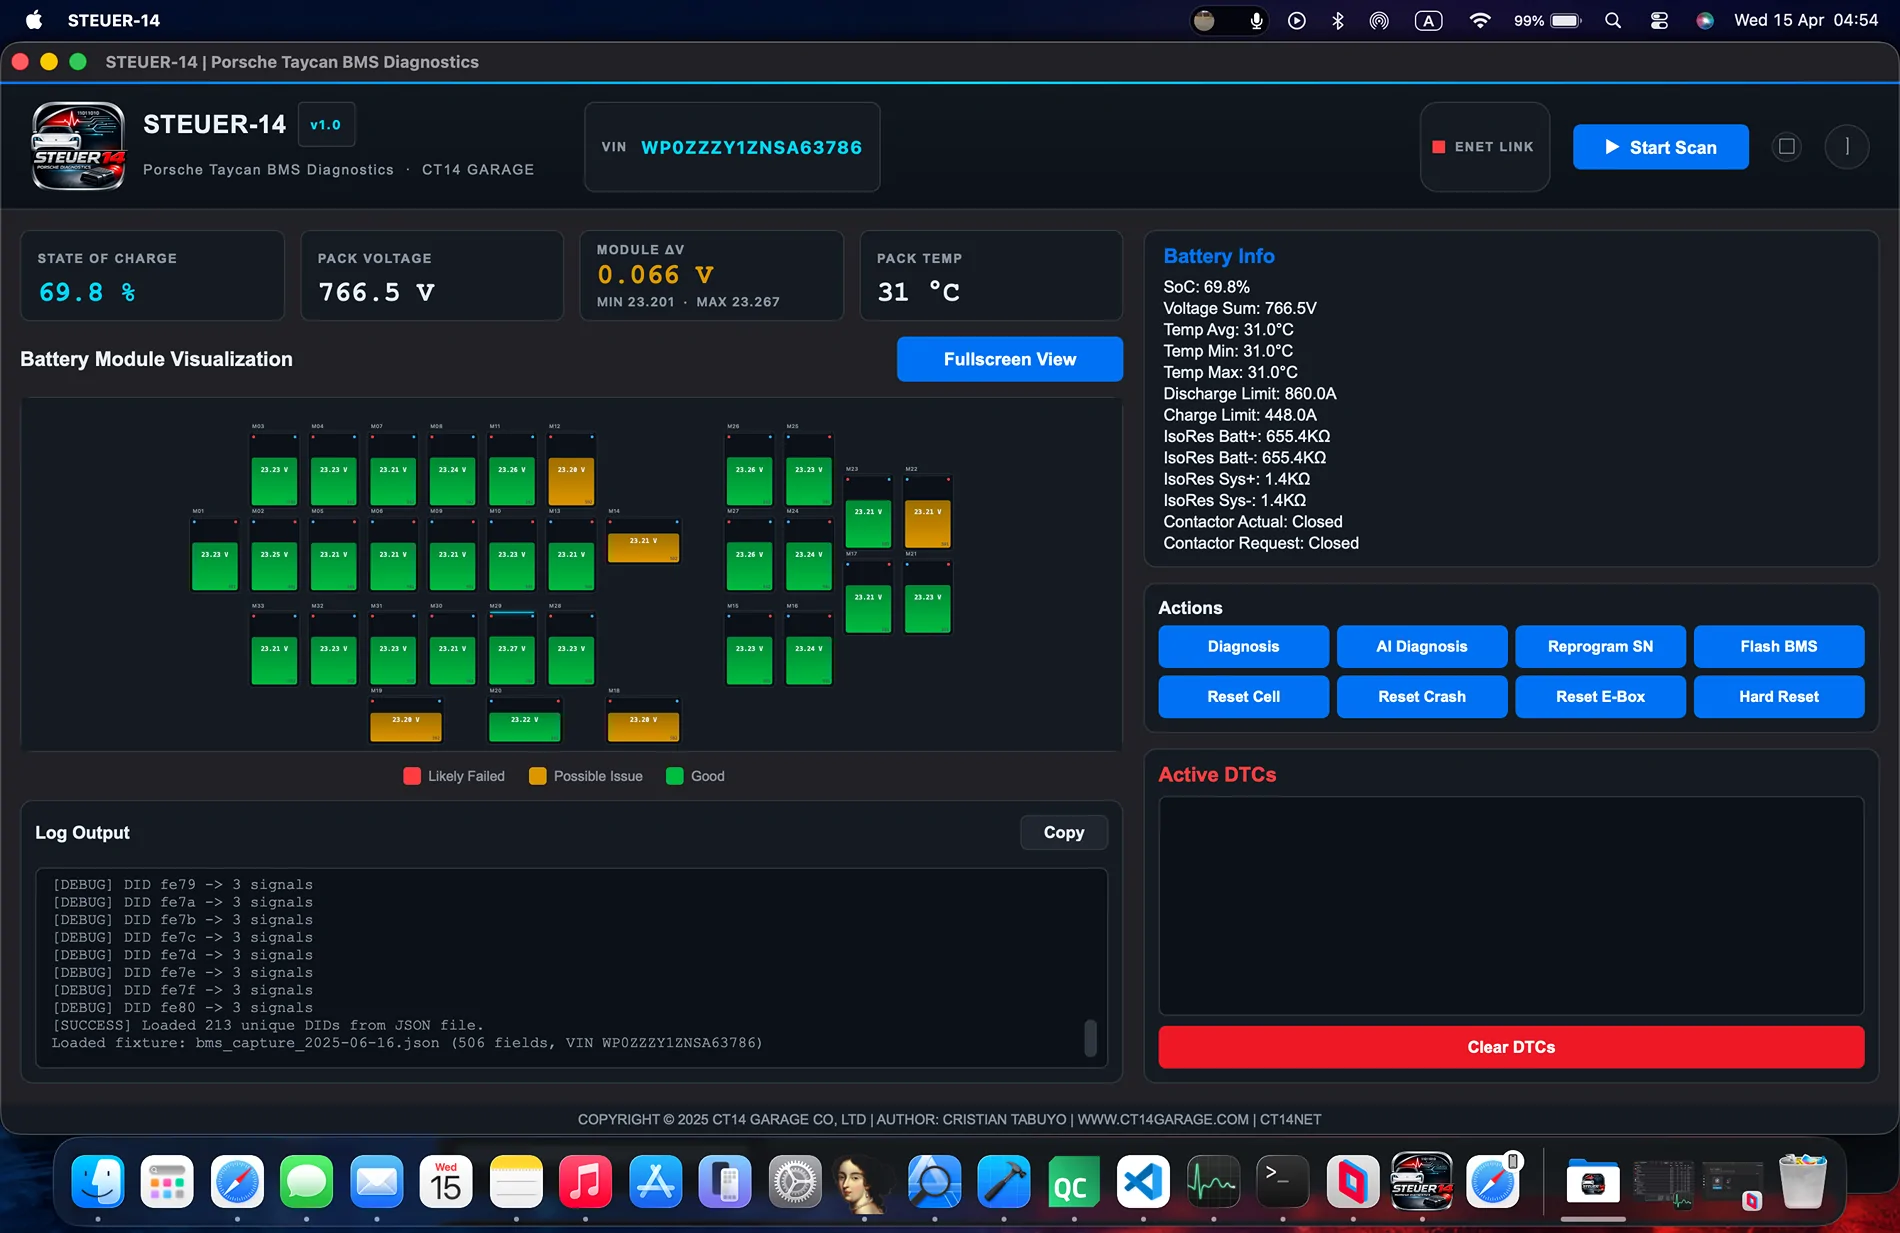Open Siri from the menu bar

point(1705,20)
